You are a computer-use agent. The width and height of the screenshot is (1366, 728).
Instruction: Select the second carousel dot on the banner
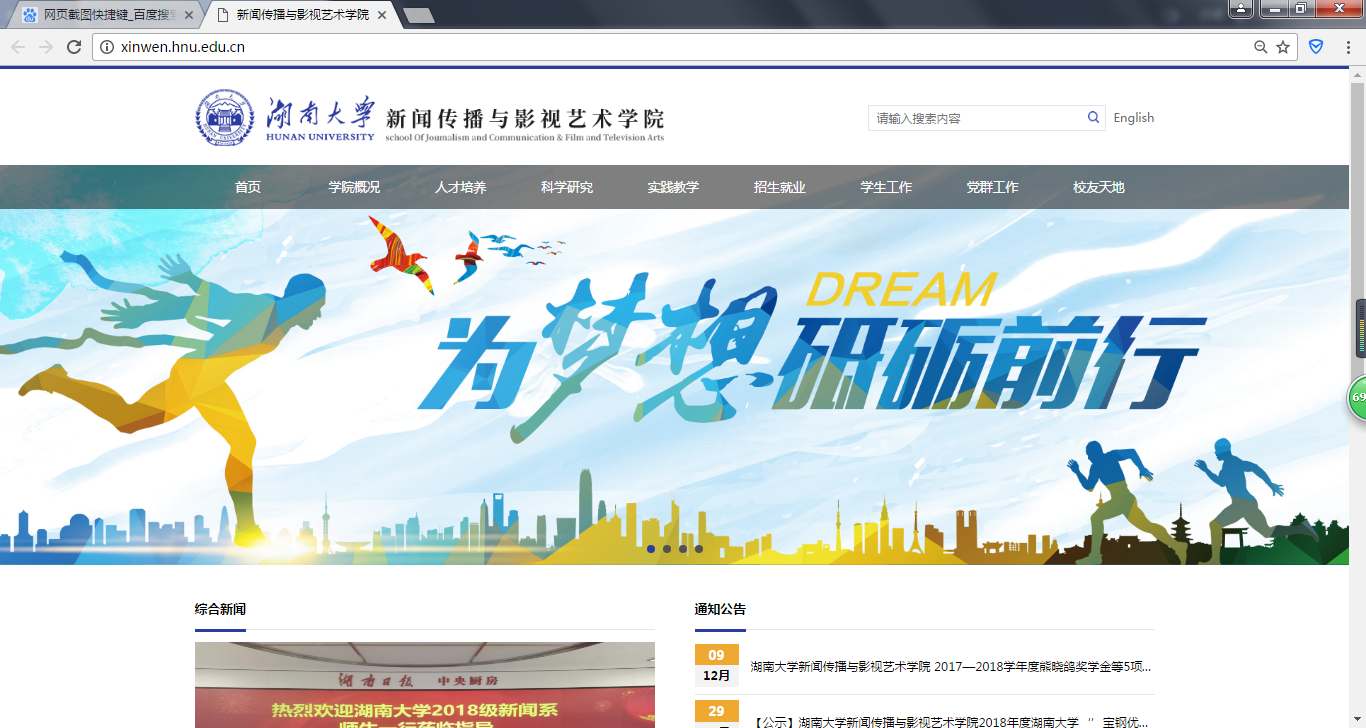click(x=667, y=549)
